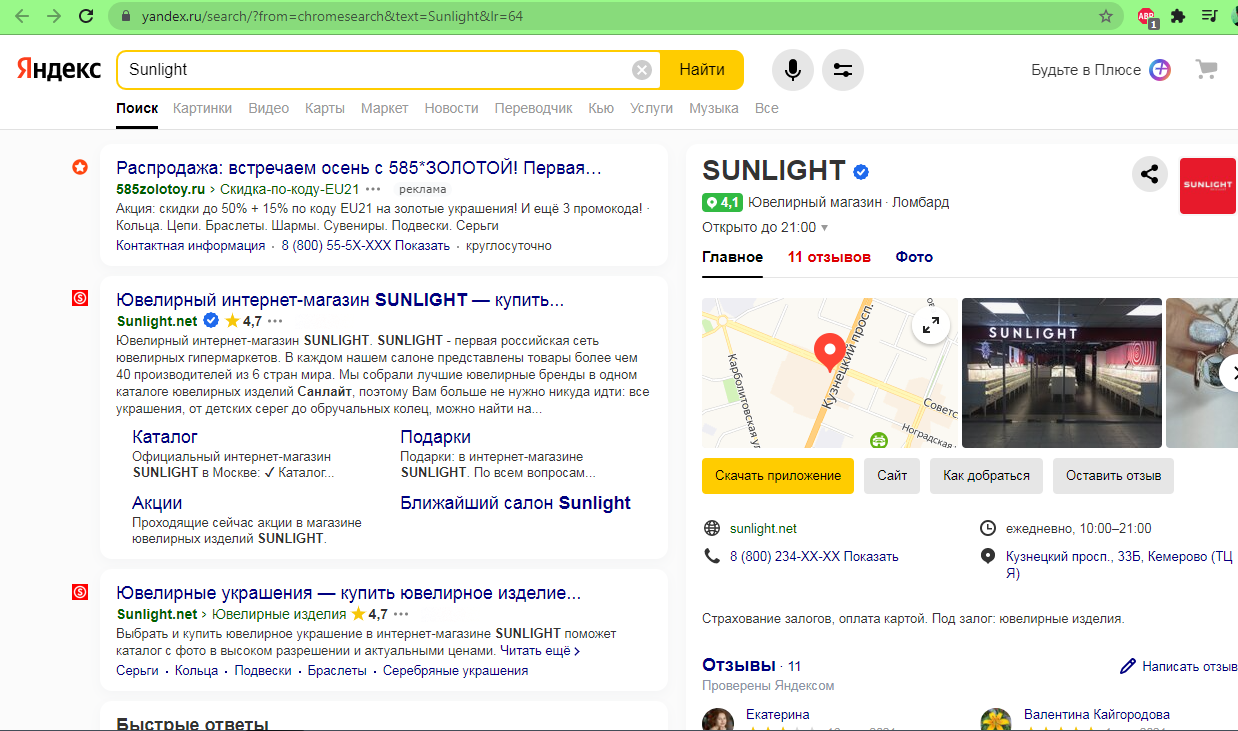The width and height of the screenshot is (1238, 731).
Task: Switch to the Новости search tab
Action: (x=451, y=108)
